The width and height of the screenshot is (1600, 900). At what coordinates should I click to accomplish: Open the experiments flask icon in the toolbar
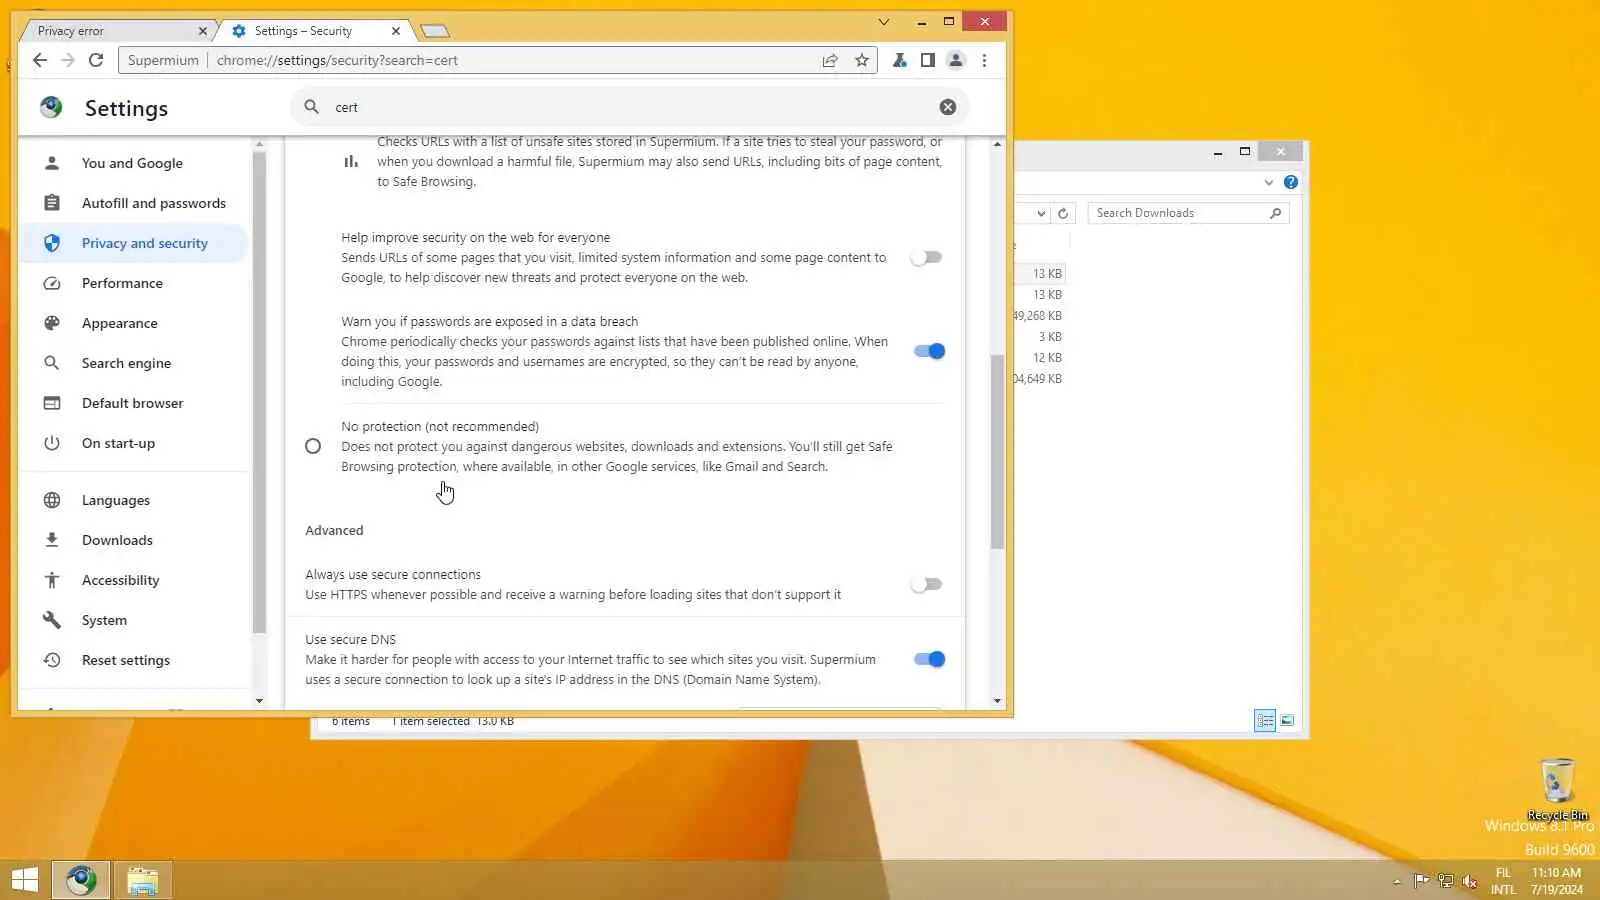(900, 60)
